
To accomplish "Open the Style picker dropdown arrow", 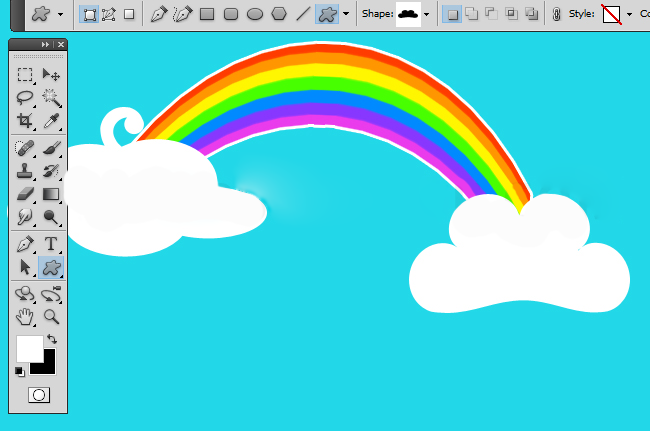I will click(x=629, y=15).
